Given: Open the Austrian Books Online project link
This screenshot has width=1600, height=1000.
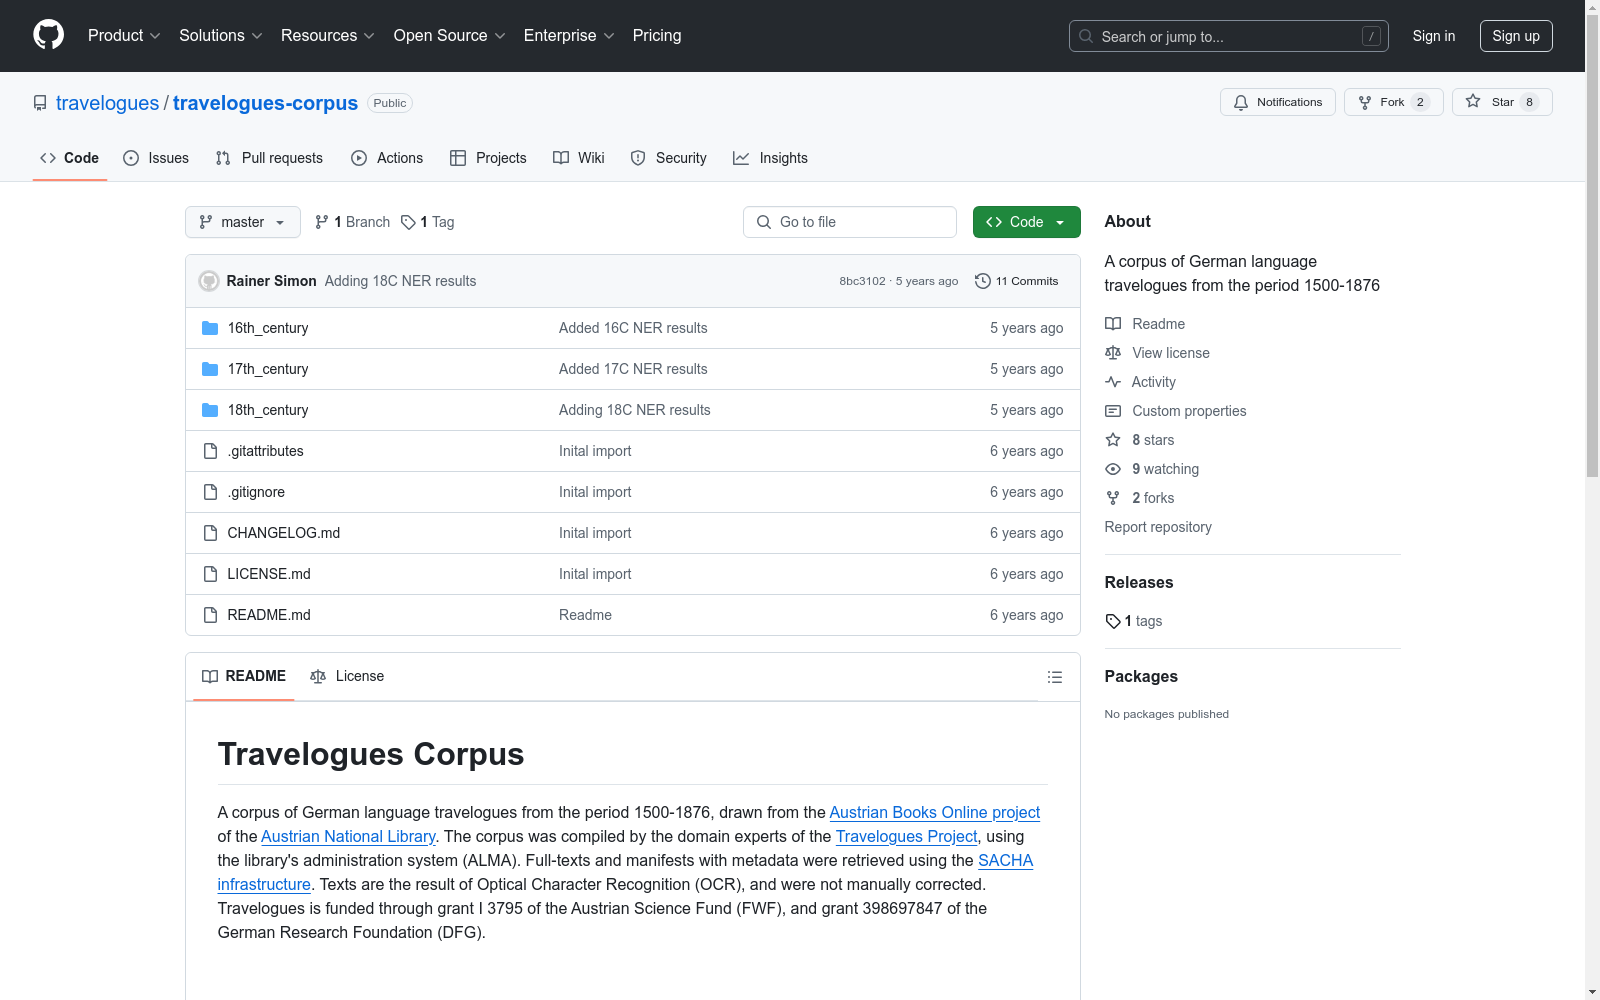Looking at the screenshot, I should (x=935, y=812).
